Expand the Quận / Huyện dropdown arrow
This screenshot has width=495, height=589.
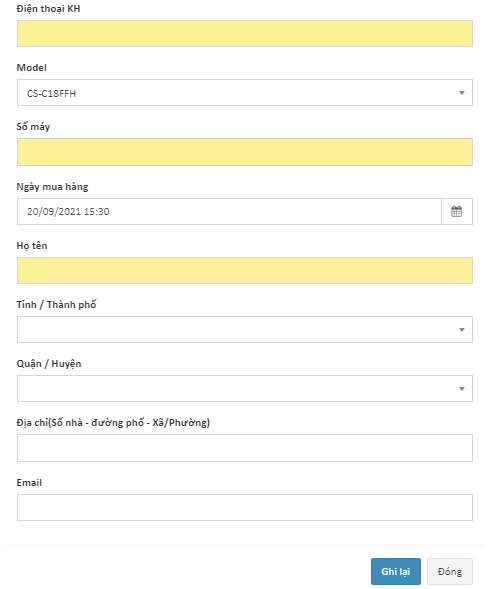click(x=462, y=389)
